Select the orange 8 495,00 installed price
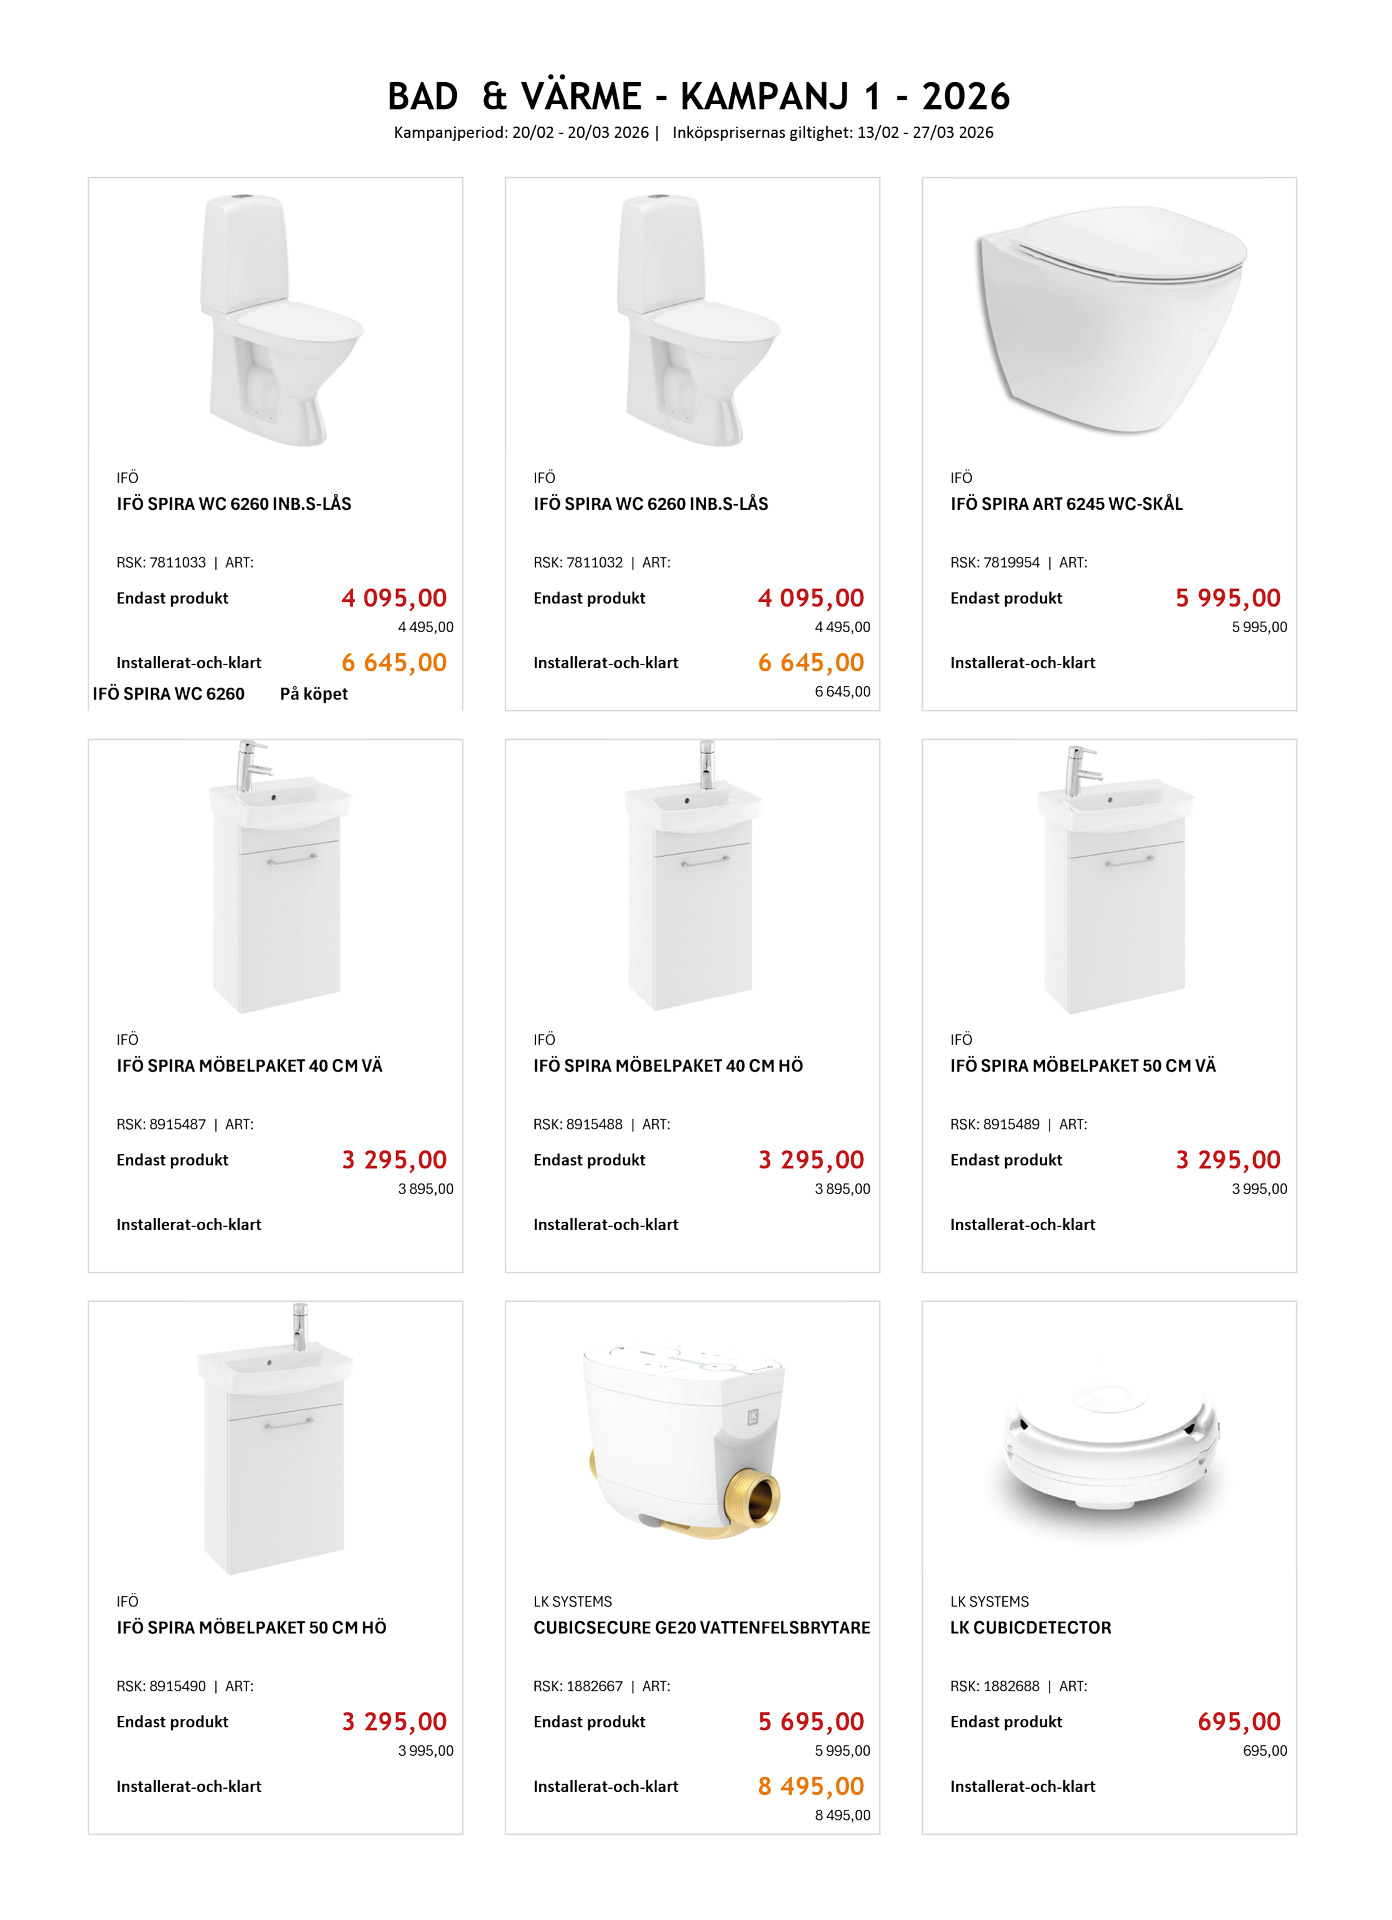 pyautogui.click(x=810, y=1786)
